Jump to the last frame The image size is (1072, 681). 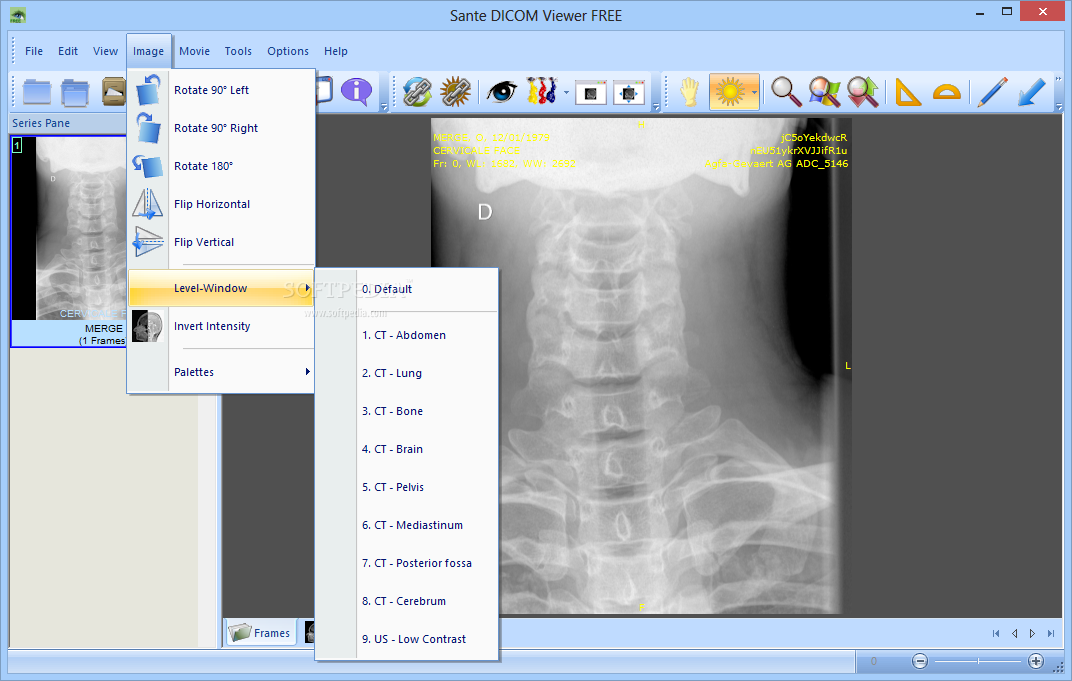1051,634
